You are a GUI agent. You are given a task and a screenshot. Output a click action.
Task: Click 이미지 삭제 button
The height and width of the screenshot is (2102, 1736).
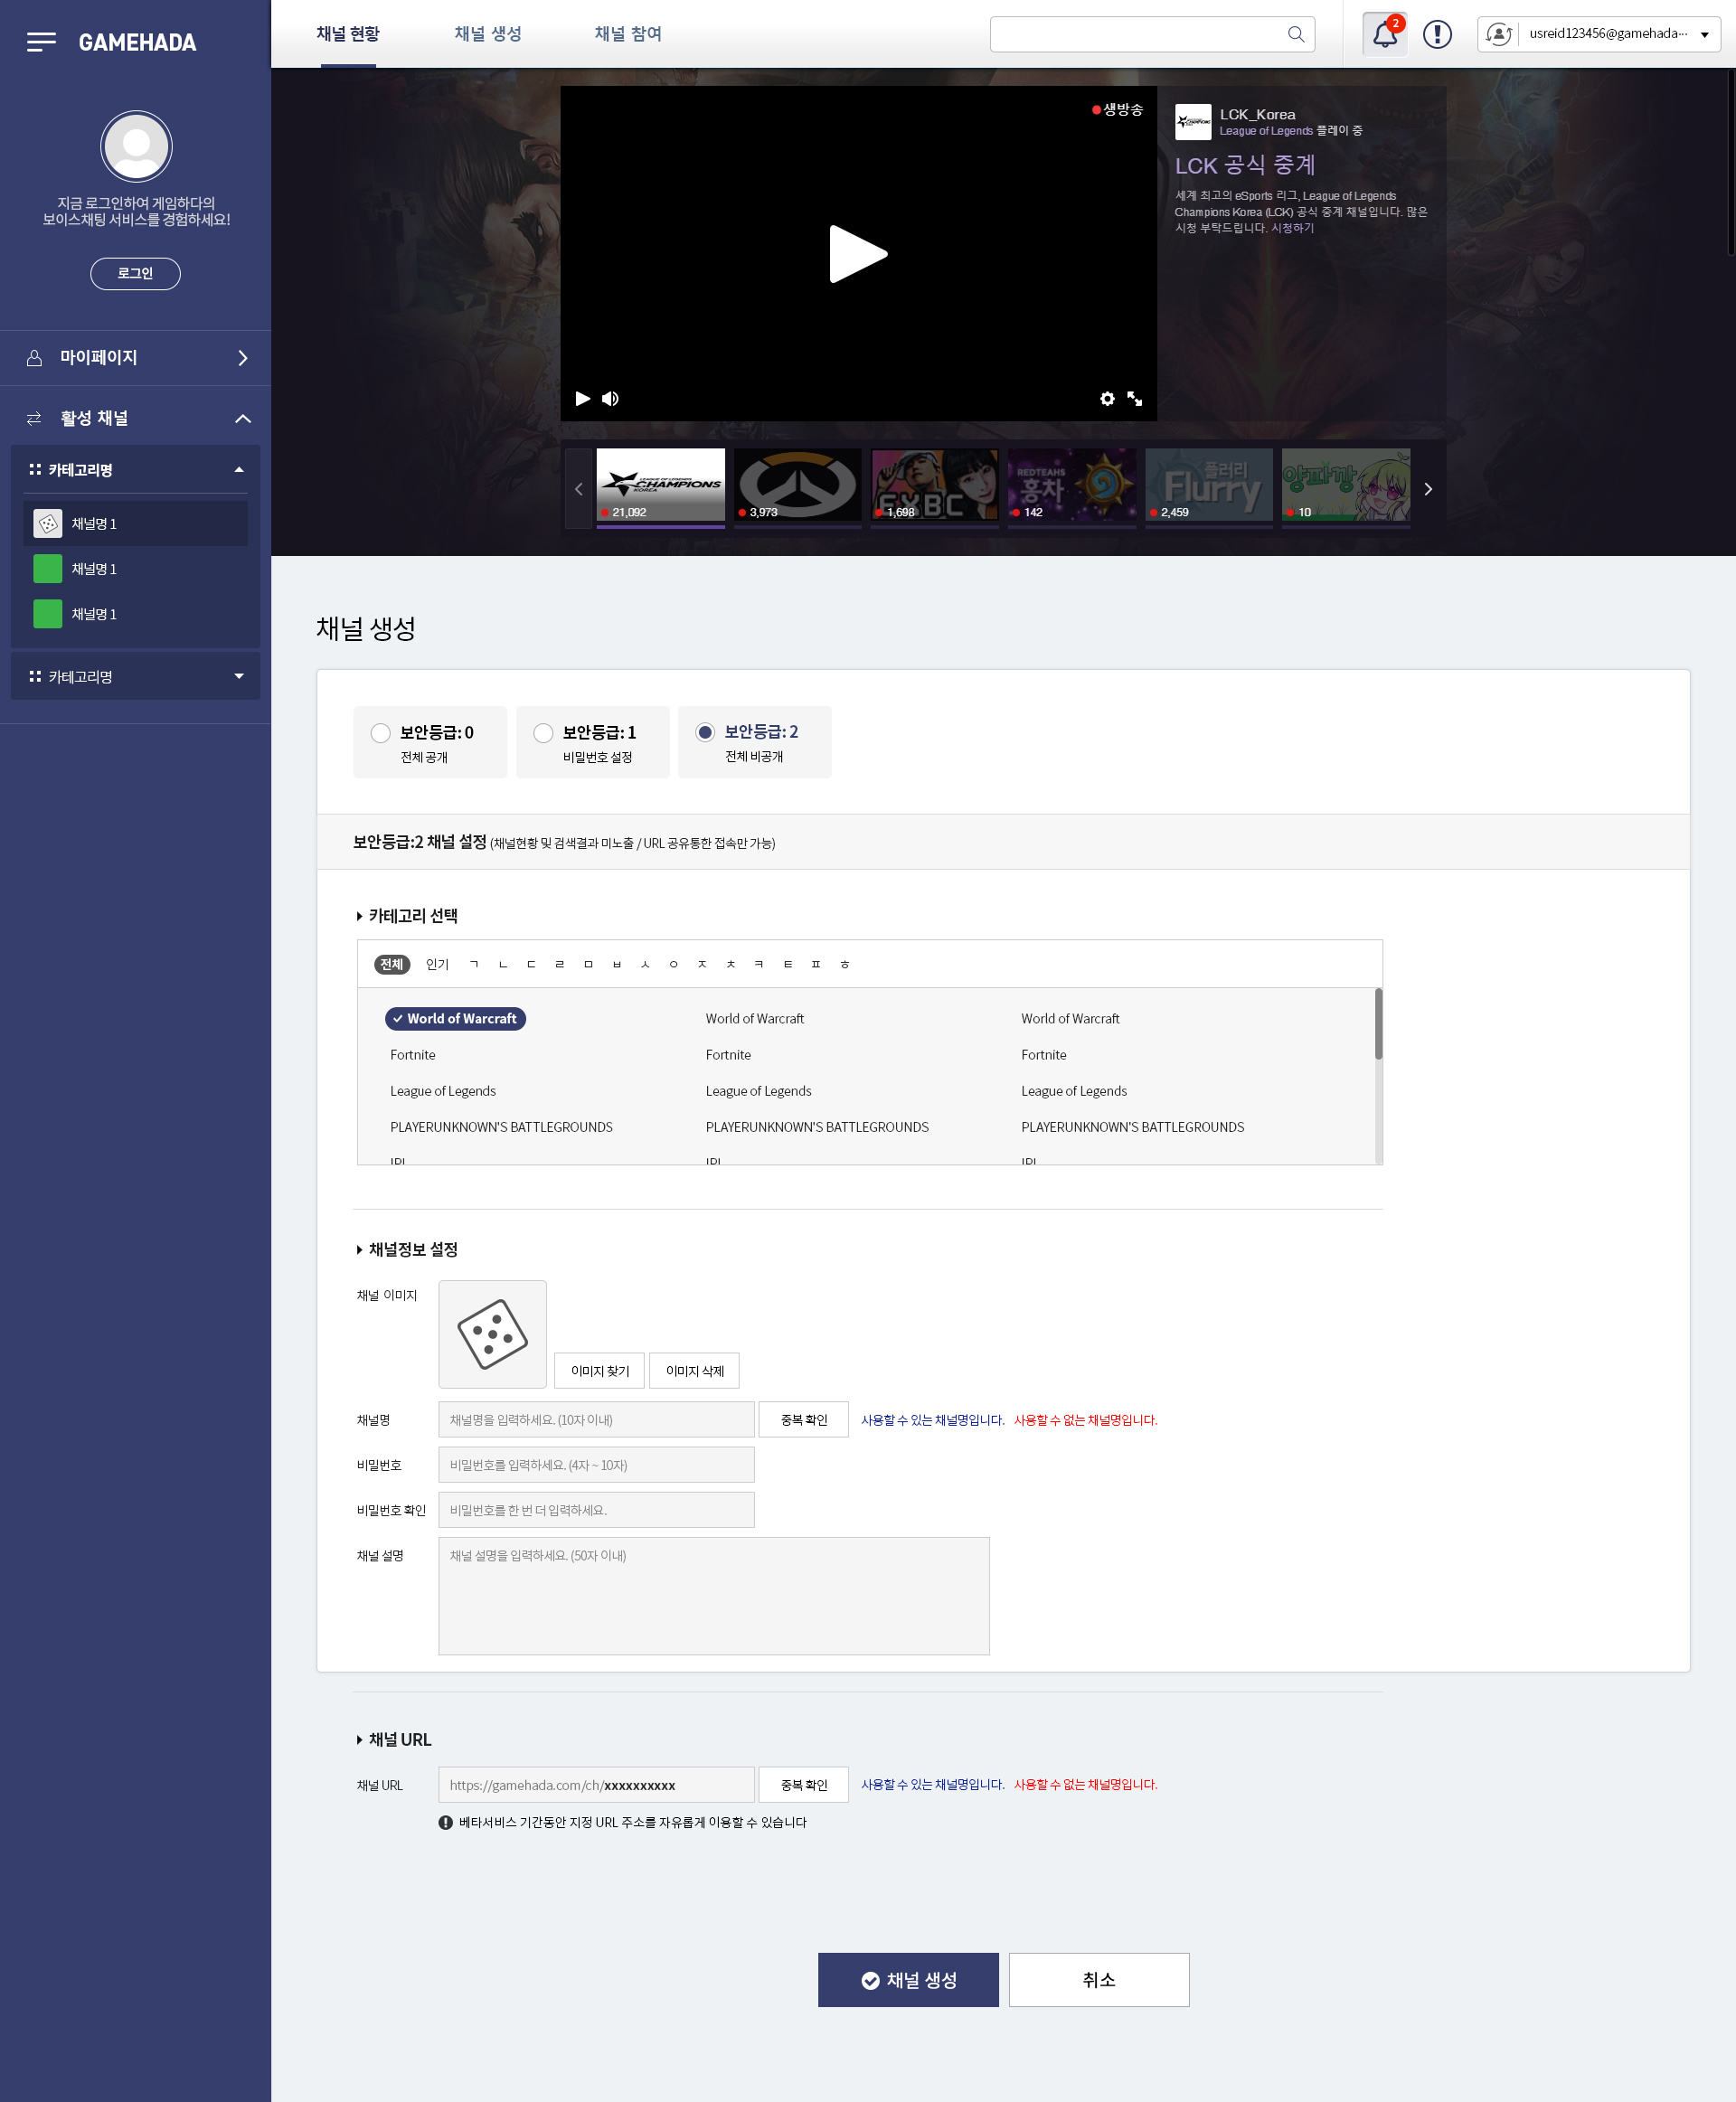[695, 1371]
